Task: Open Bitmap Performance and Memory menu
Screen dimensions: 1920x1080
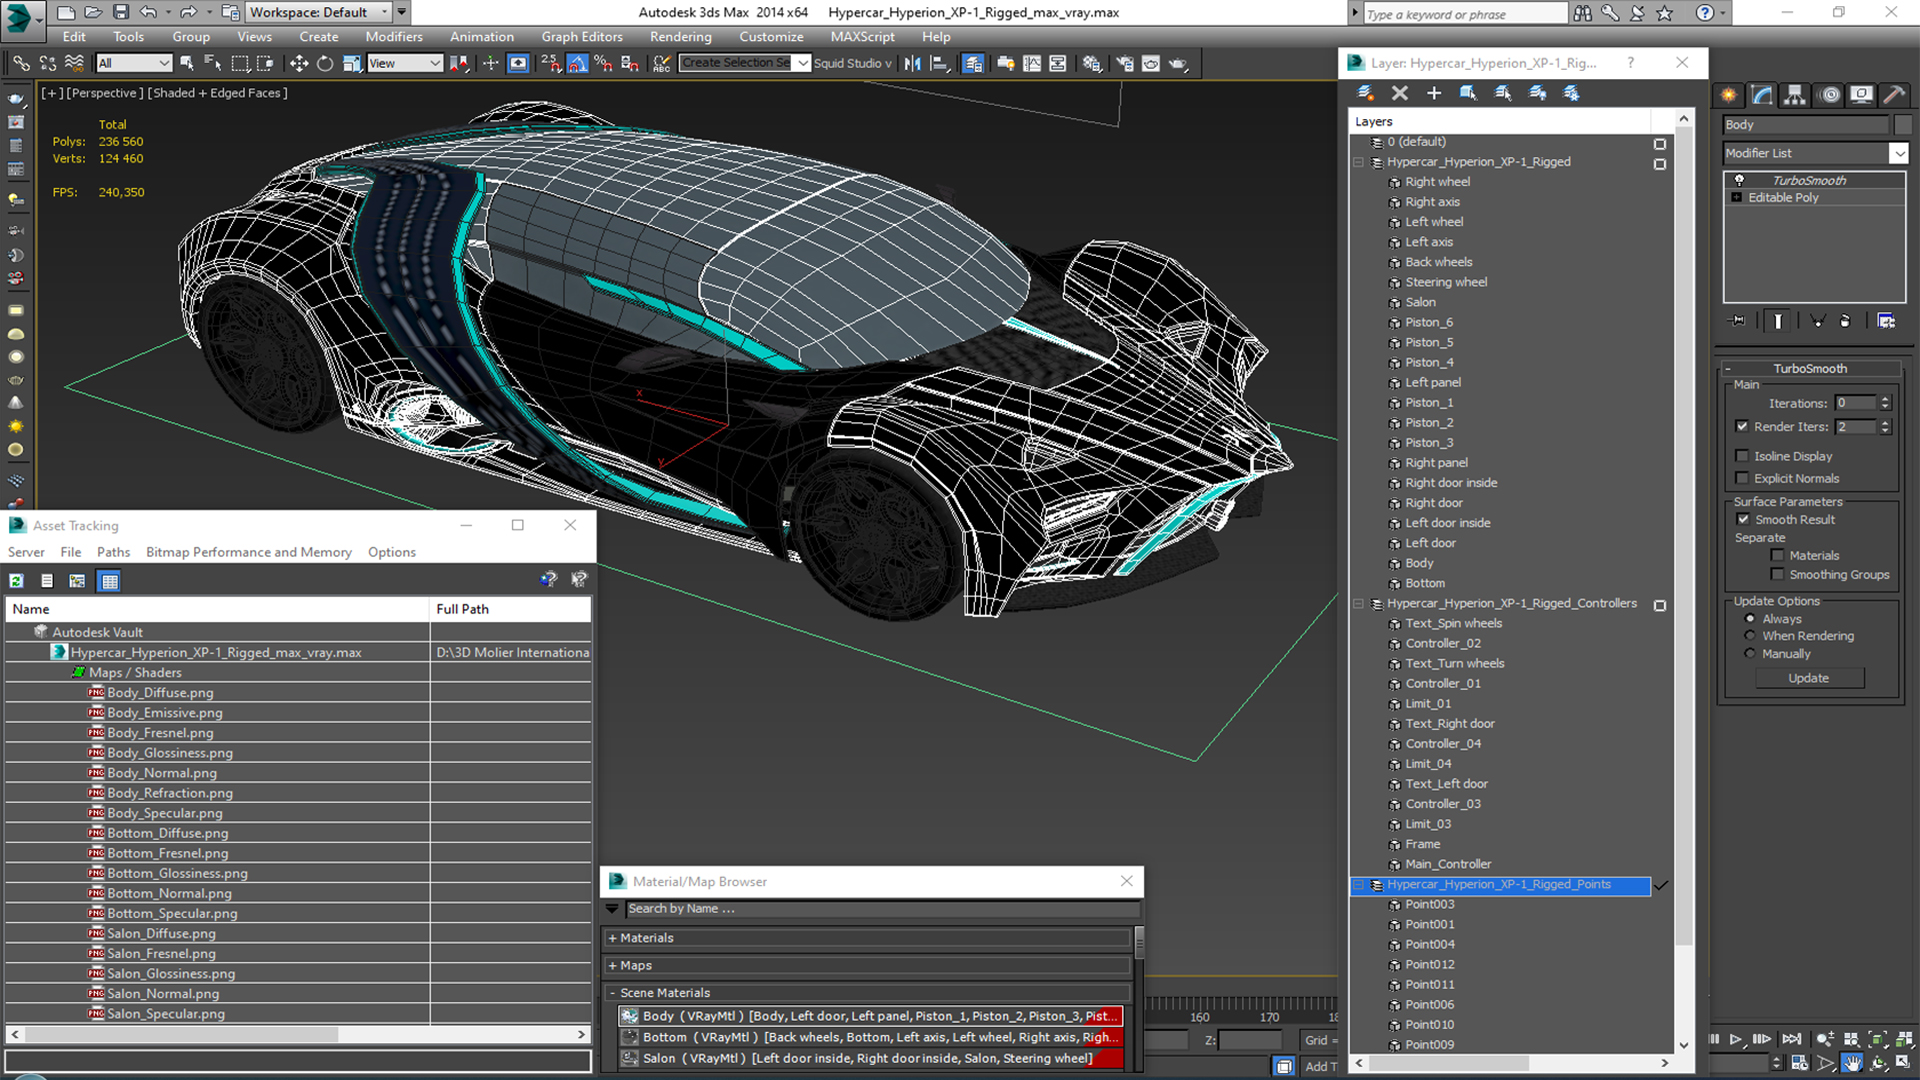Action: [248, 552]
